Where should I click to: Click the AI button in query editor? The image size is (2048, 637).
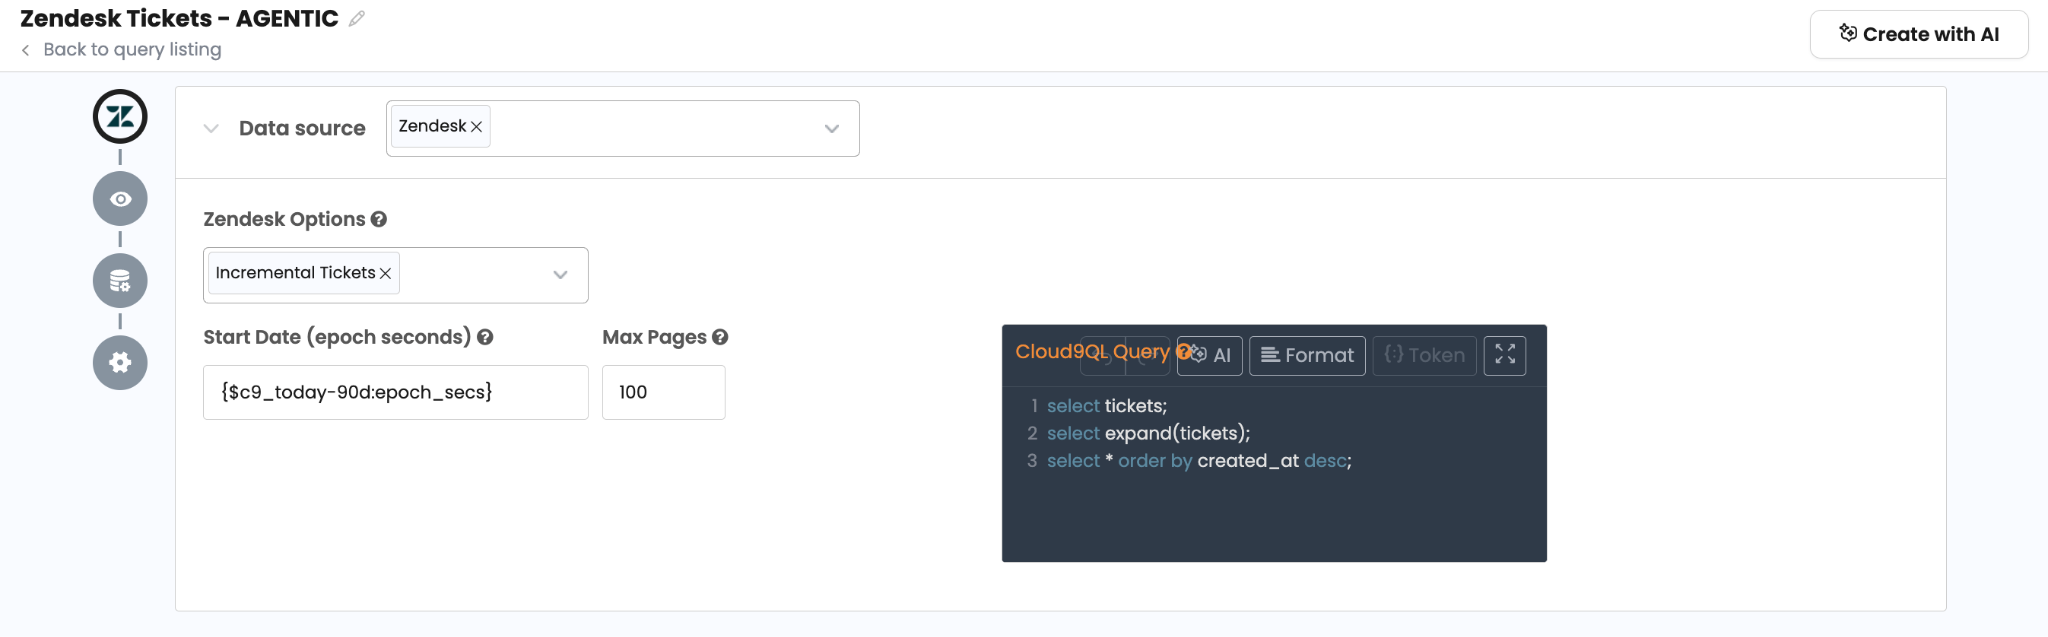[x=1210, y=355]
